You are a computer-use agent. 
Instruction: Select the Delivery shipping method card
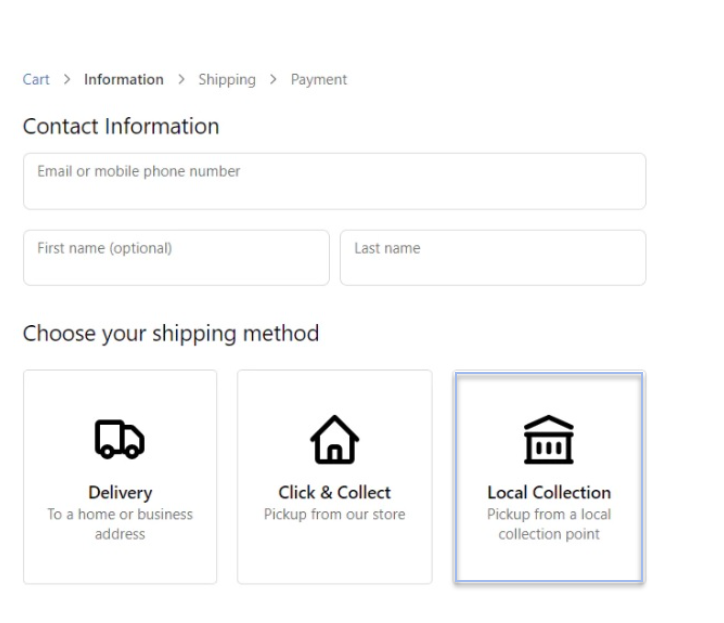(x=120, y=477)
